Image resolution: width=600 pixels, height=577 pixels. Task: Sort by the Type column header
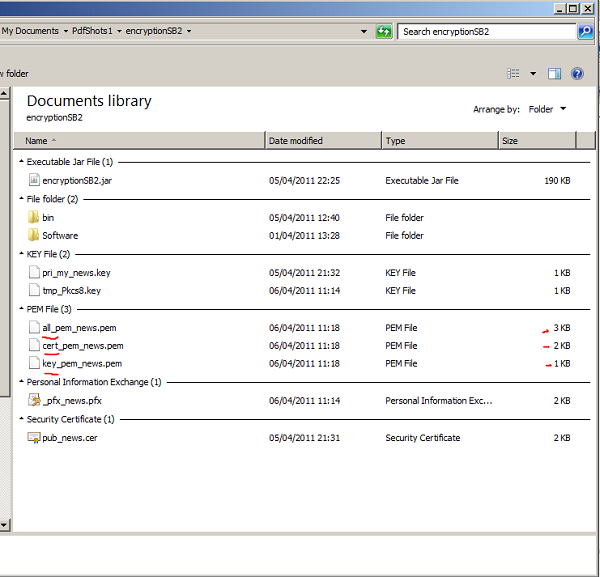click(440, 141)
